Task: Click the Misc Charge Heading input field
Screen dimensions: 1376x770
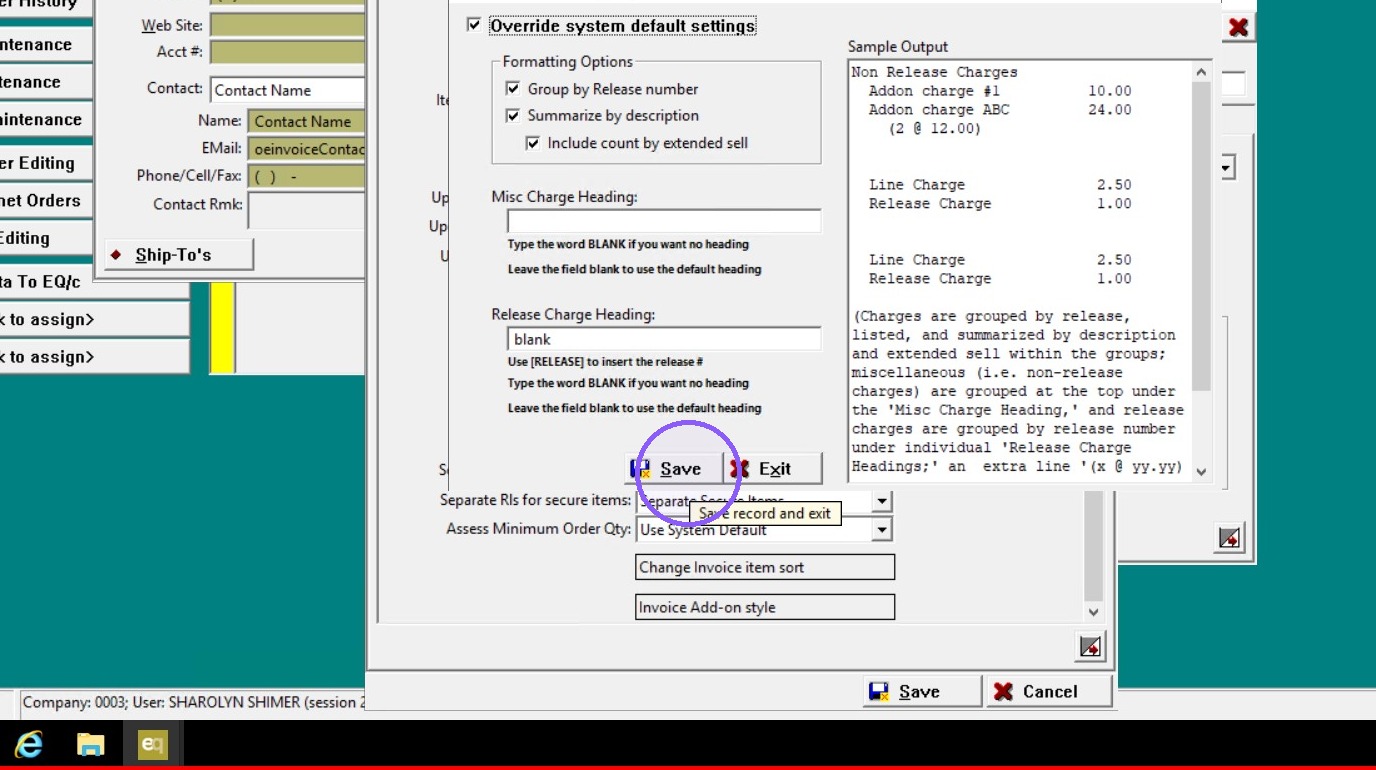Action: (664, 221)
